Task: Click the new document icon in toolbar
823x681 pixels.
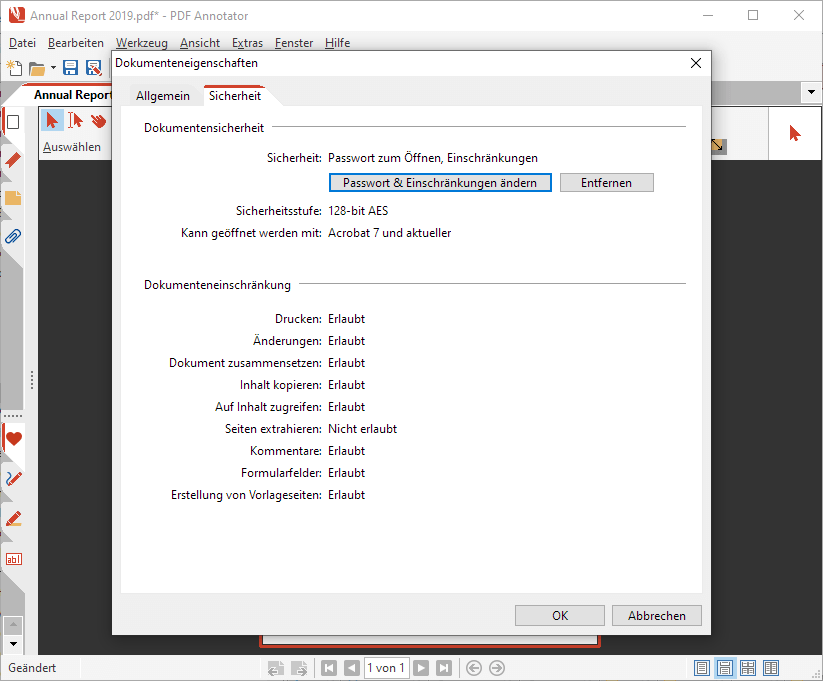Action: pyautogui.click(x=14, y=68)
